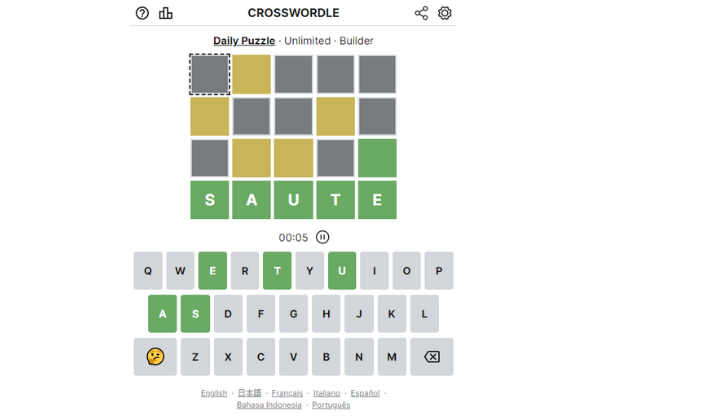Select the dashed-outline first grid cell
The height and width of the screenshot is (420, 715).
point(210,74)
